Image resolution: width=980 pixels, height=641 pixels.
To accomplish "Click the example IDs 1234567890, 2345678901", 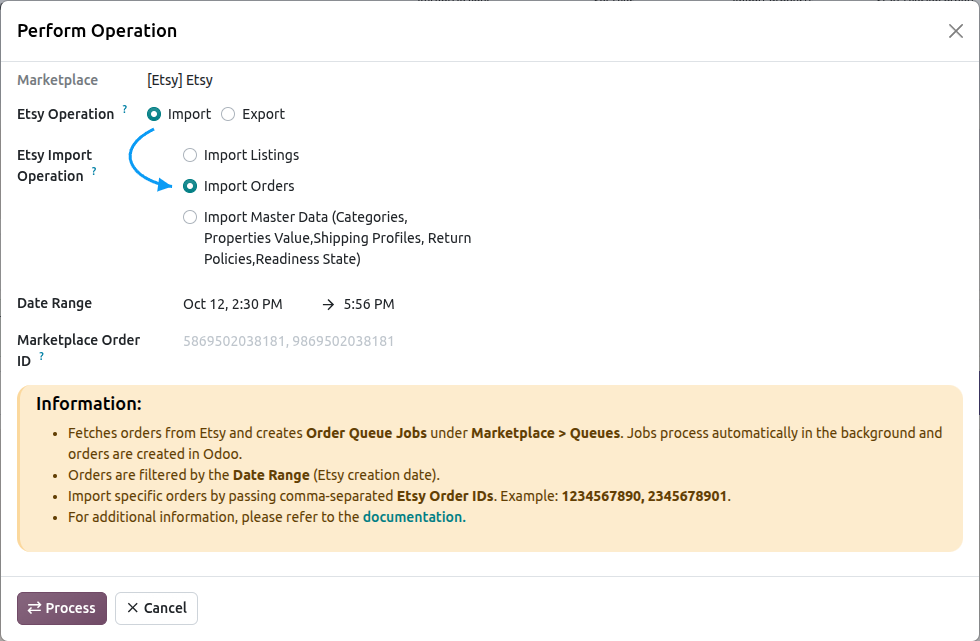I will click(644, 497).
